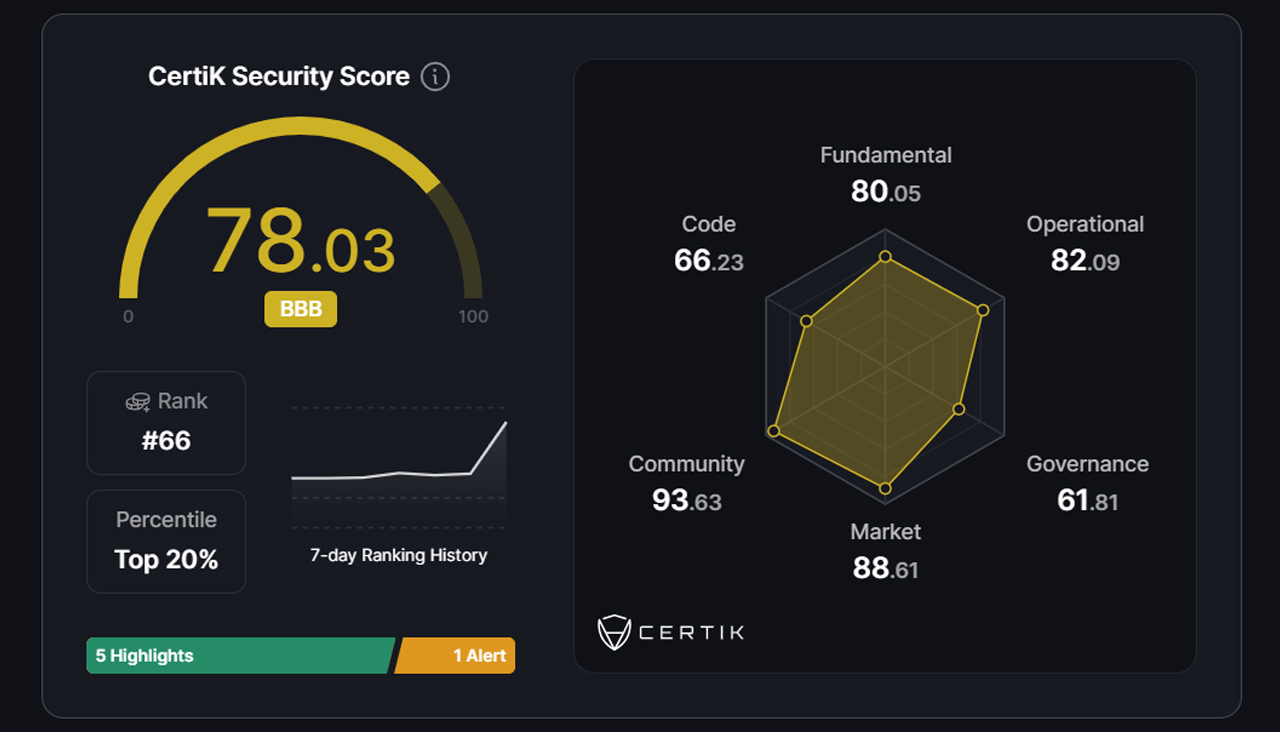Expand the Percentile card details
Screen dimensions: 1280x732
(166, 540)
